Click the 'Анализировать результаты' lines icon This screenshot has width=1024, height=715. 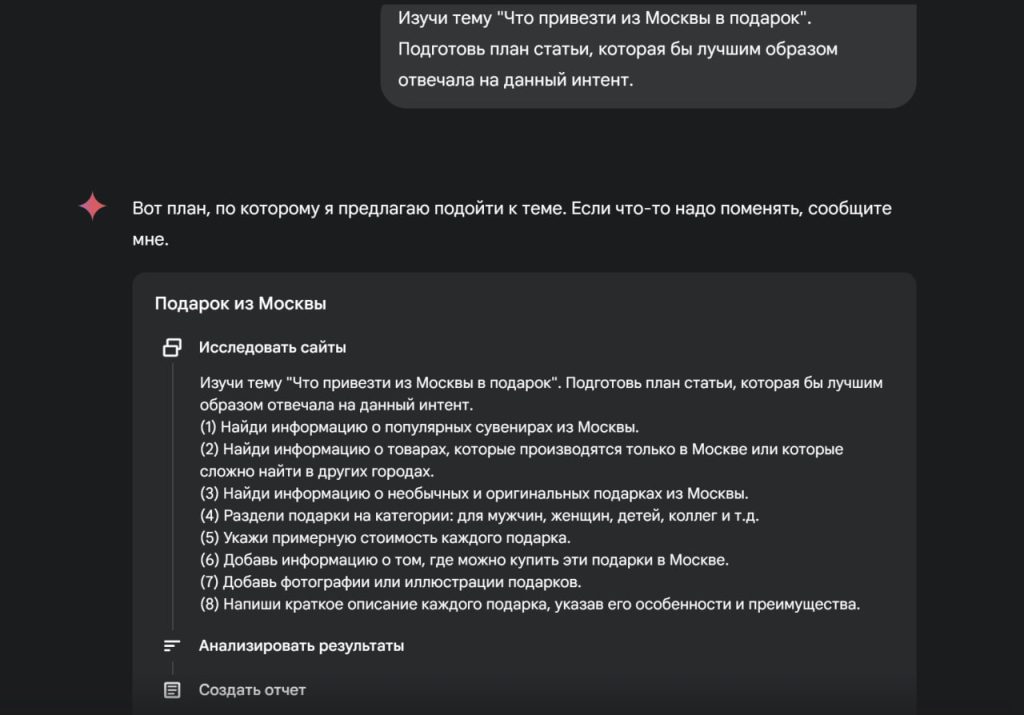[x=172, y=646]
